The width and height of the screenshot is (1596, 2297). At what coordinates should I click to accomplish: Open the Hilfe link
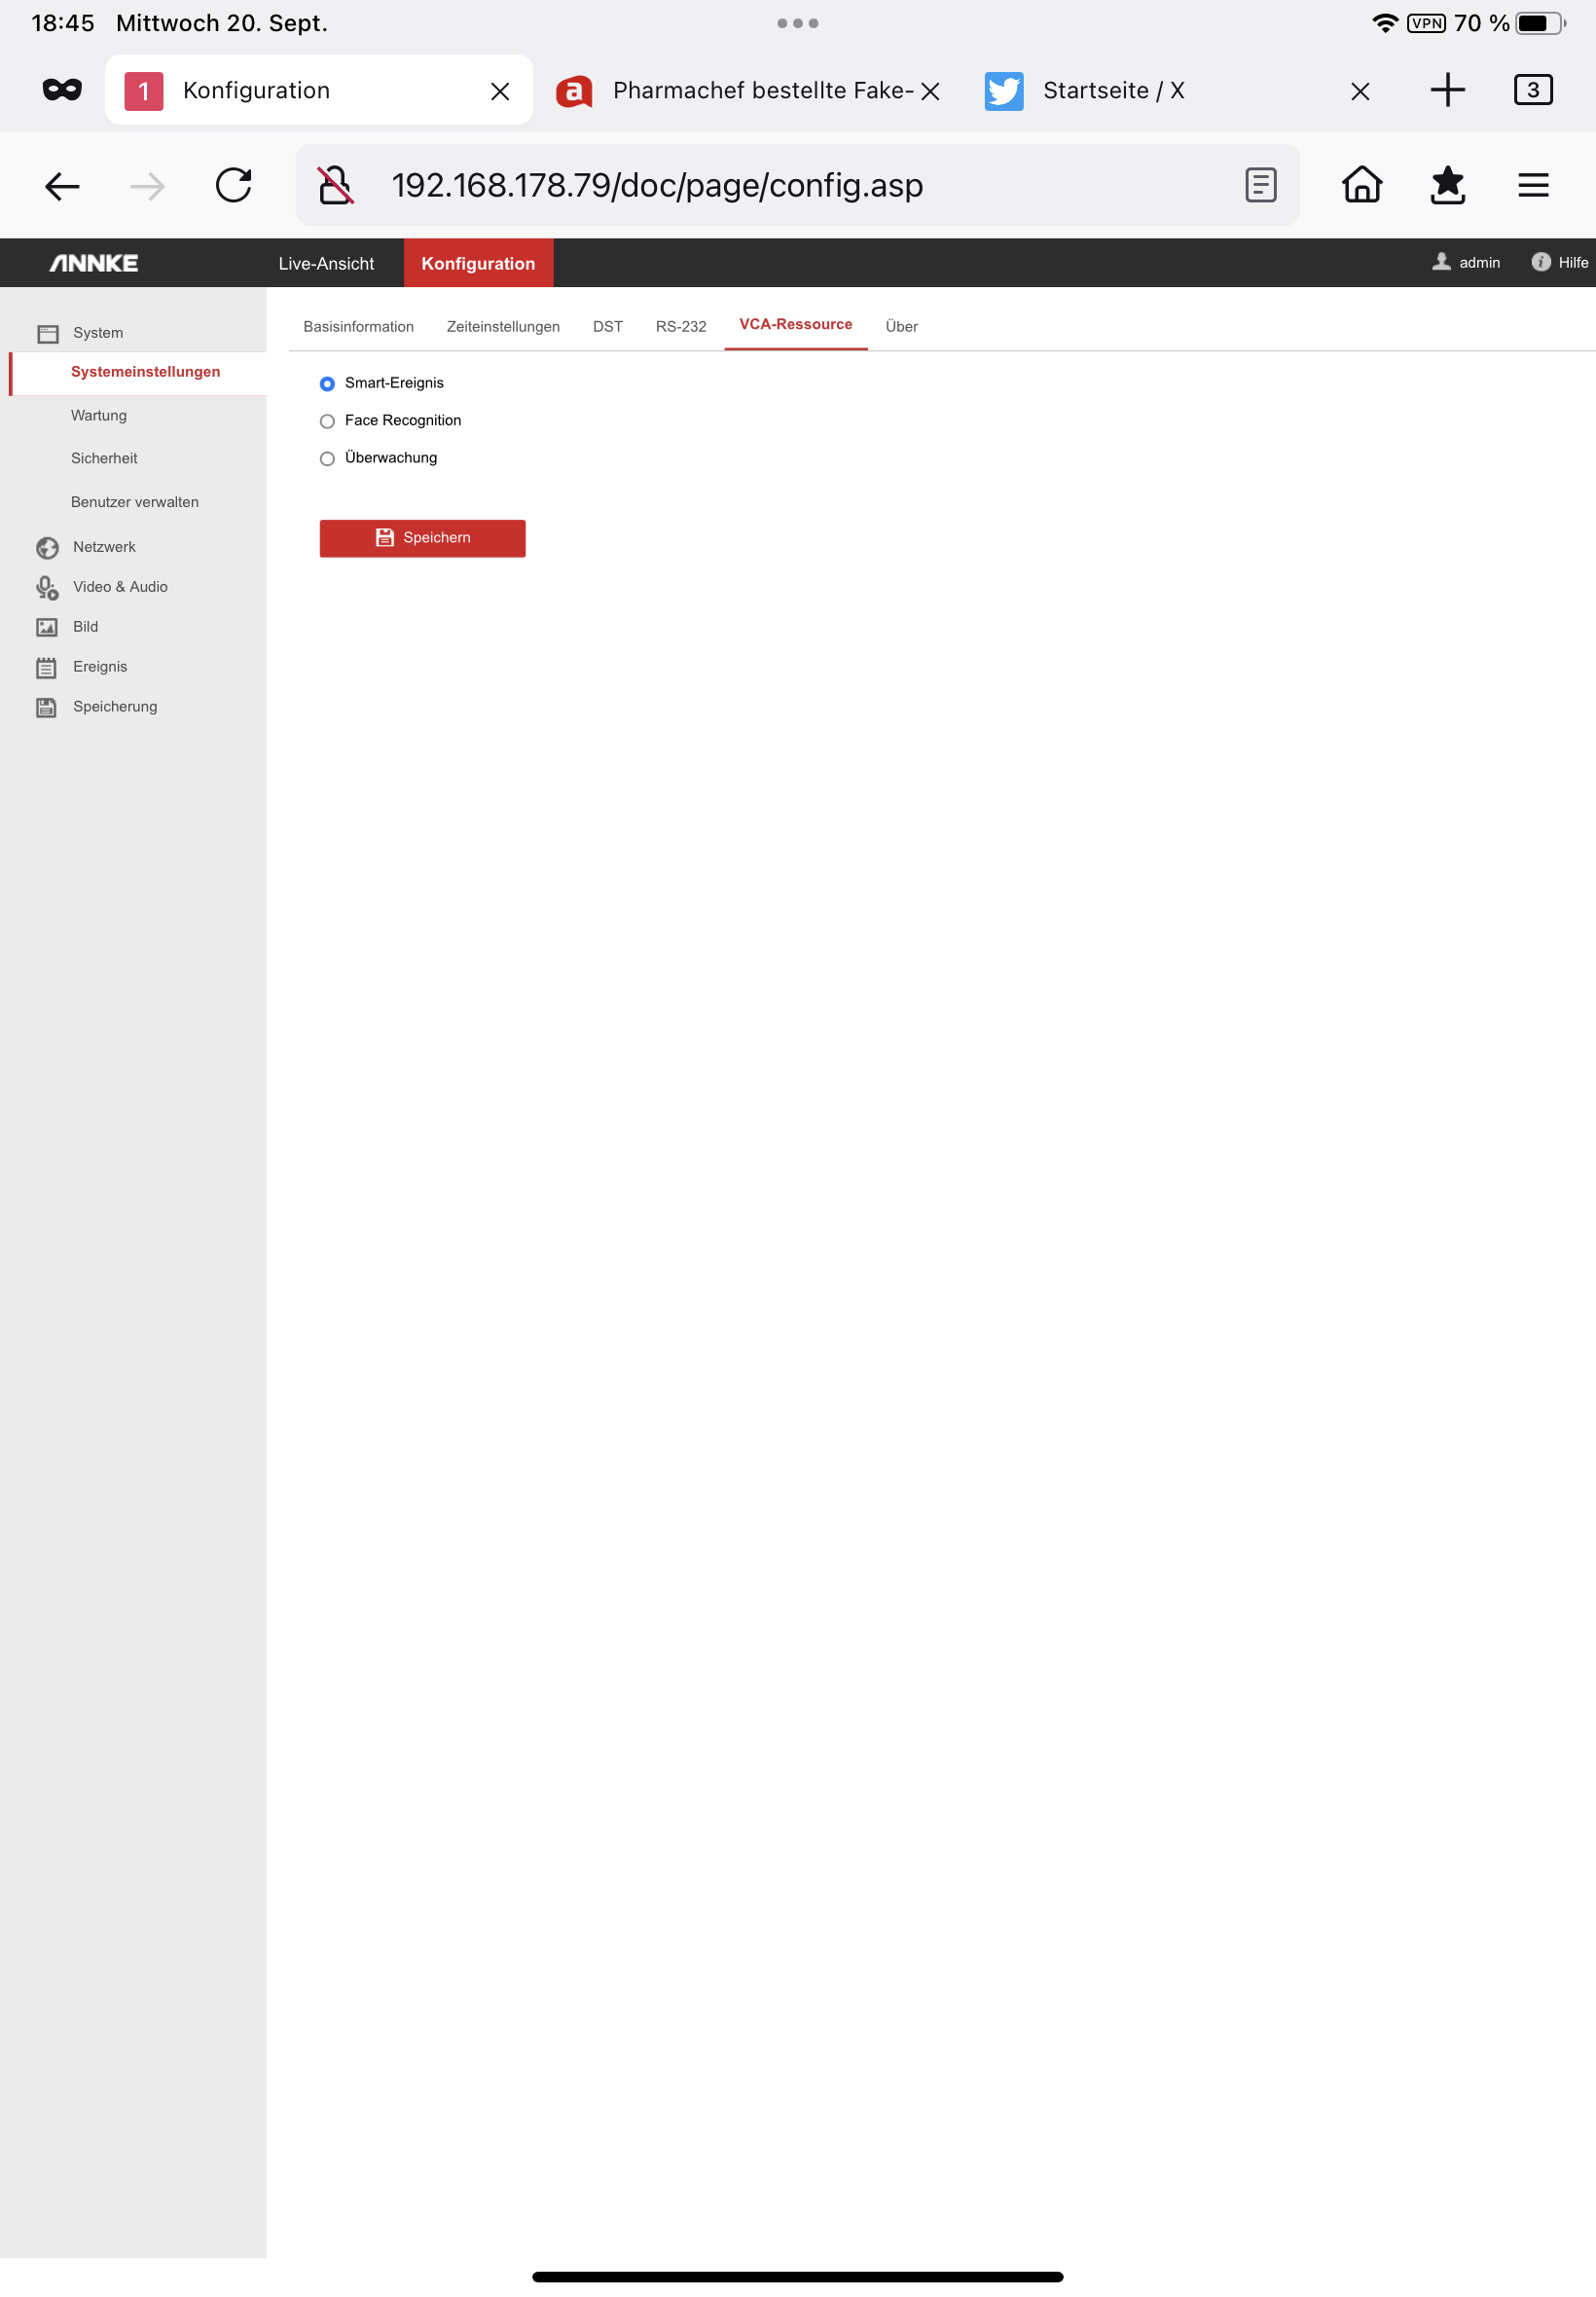click(x=1559, y=262)
